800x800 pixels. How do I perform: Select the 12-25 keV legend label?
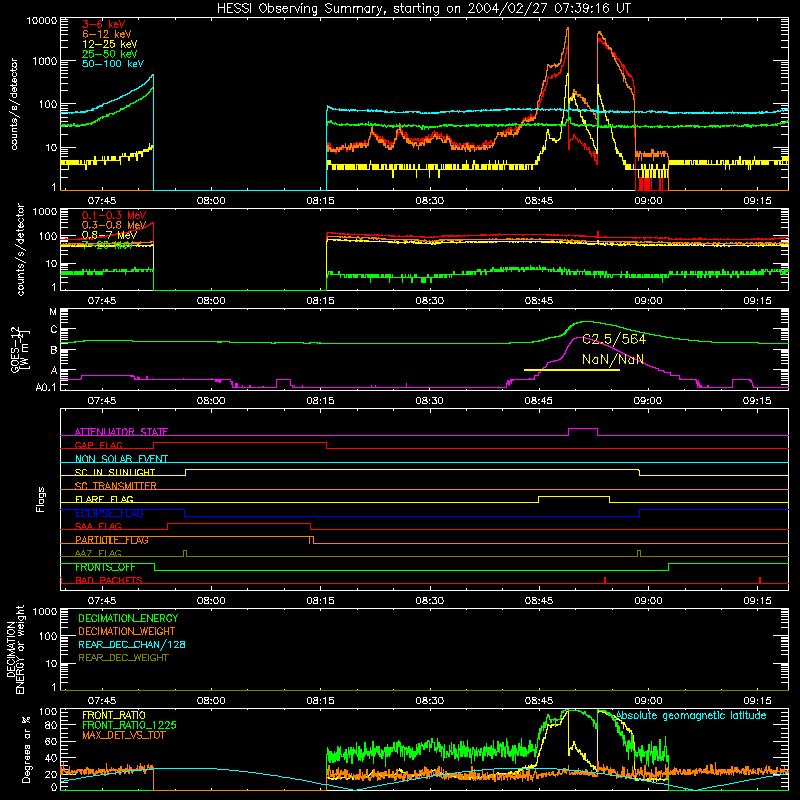(110, 44)
